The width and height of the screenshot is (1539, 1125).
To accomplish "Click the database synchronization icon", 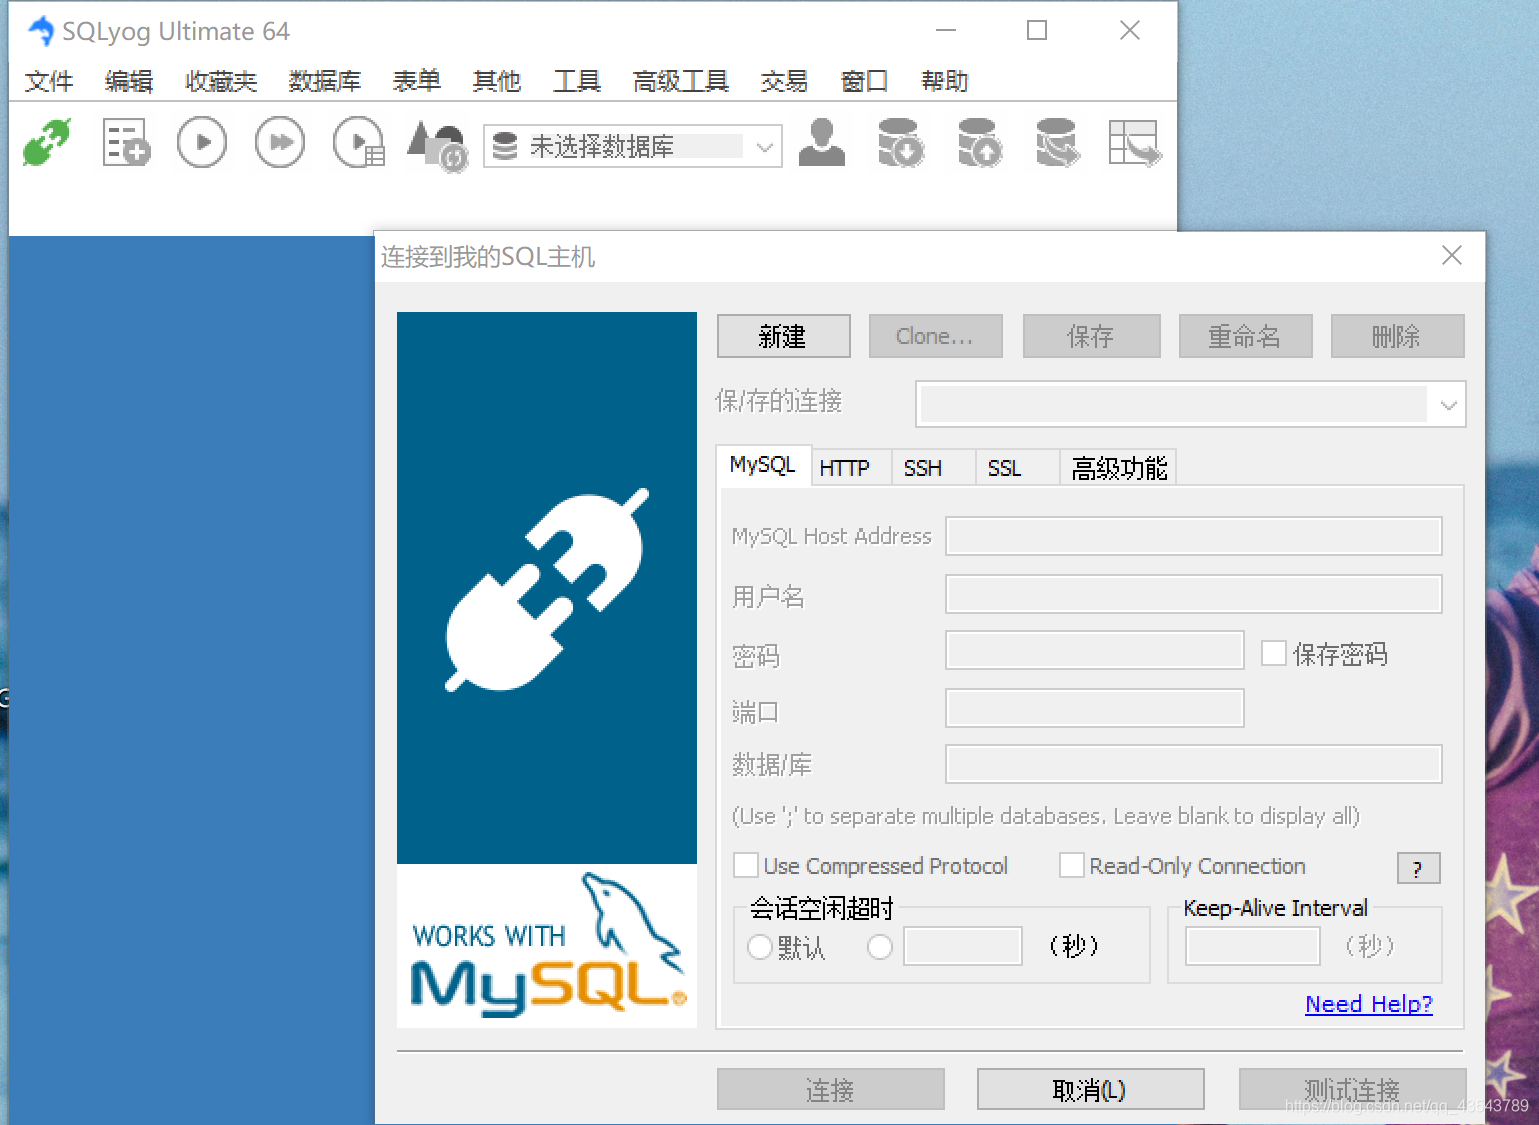I will (1057, 143).
